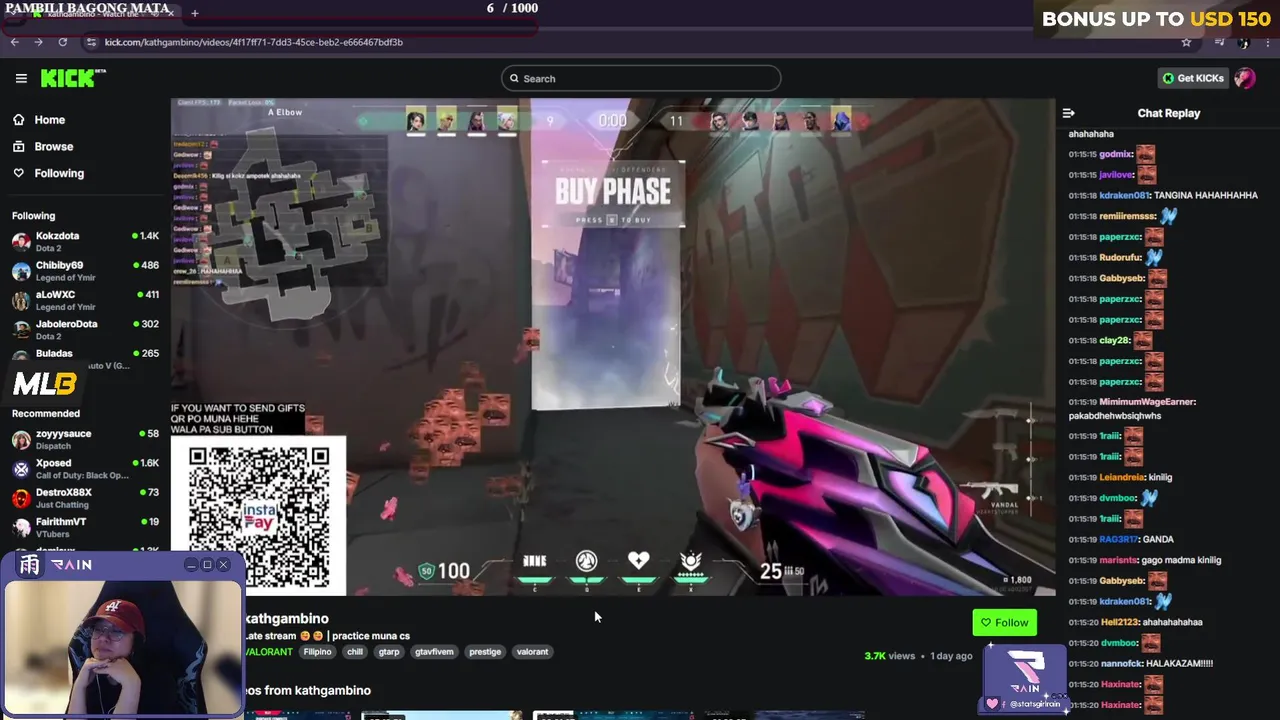Viewport: 1280px width, 720px height.
Task: Open DestroX8BX channel avatar
Action: tap(21, 497)
